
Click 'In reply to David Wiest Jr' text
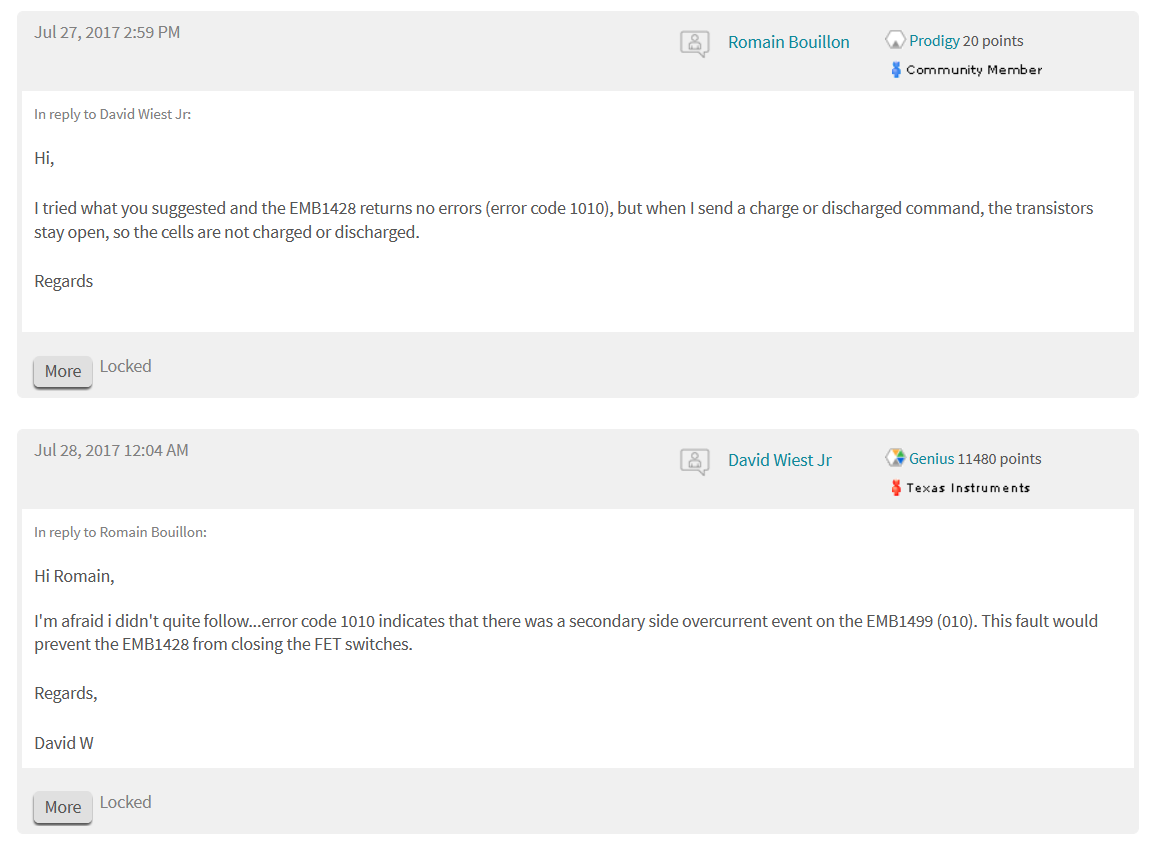tap(112, 114)
